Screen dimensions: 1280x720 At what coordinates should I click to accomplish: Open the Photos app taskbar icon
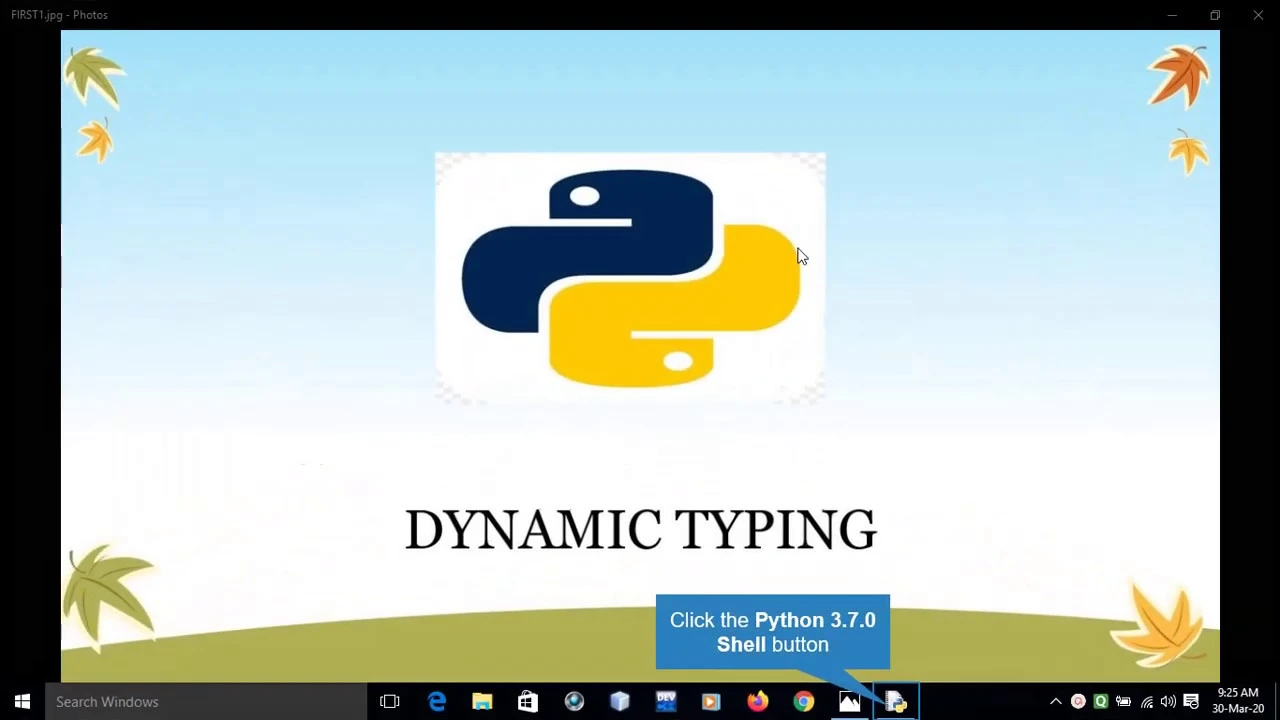(850, 702)
